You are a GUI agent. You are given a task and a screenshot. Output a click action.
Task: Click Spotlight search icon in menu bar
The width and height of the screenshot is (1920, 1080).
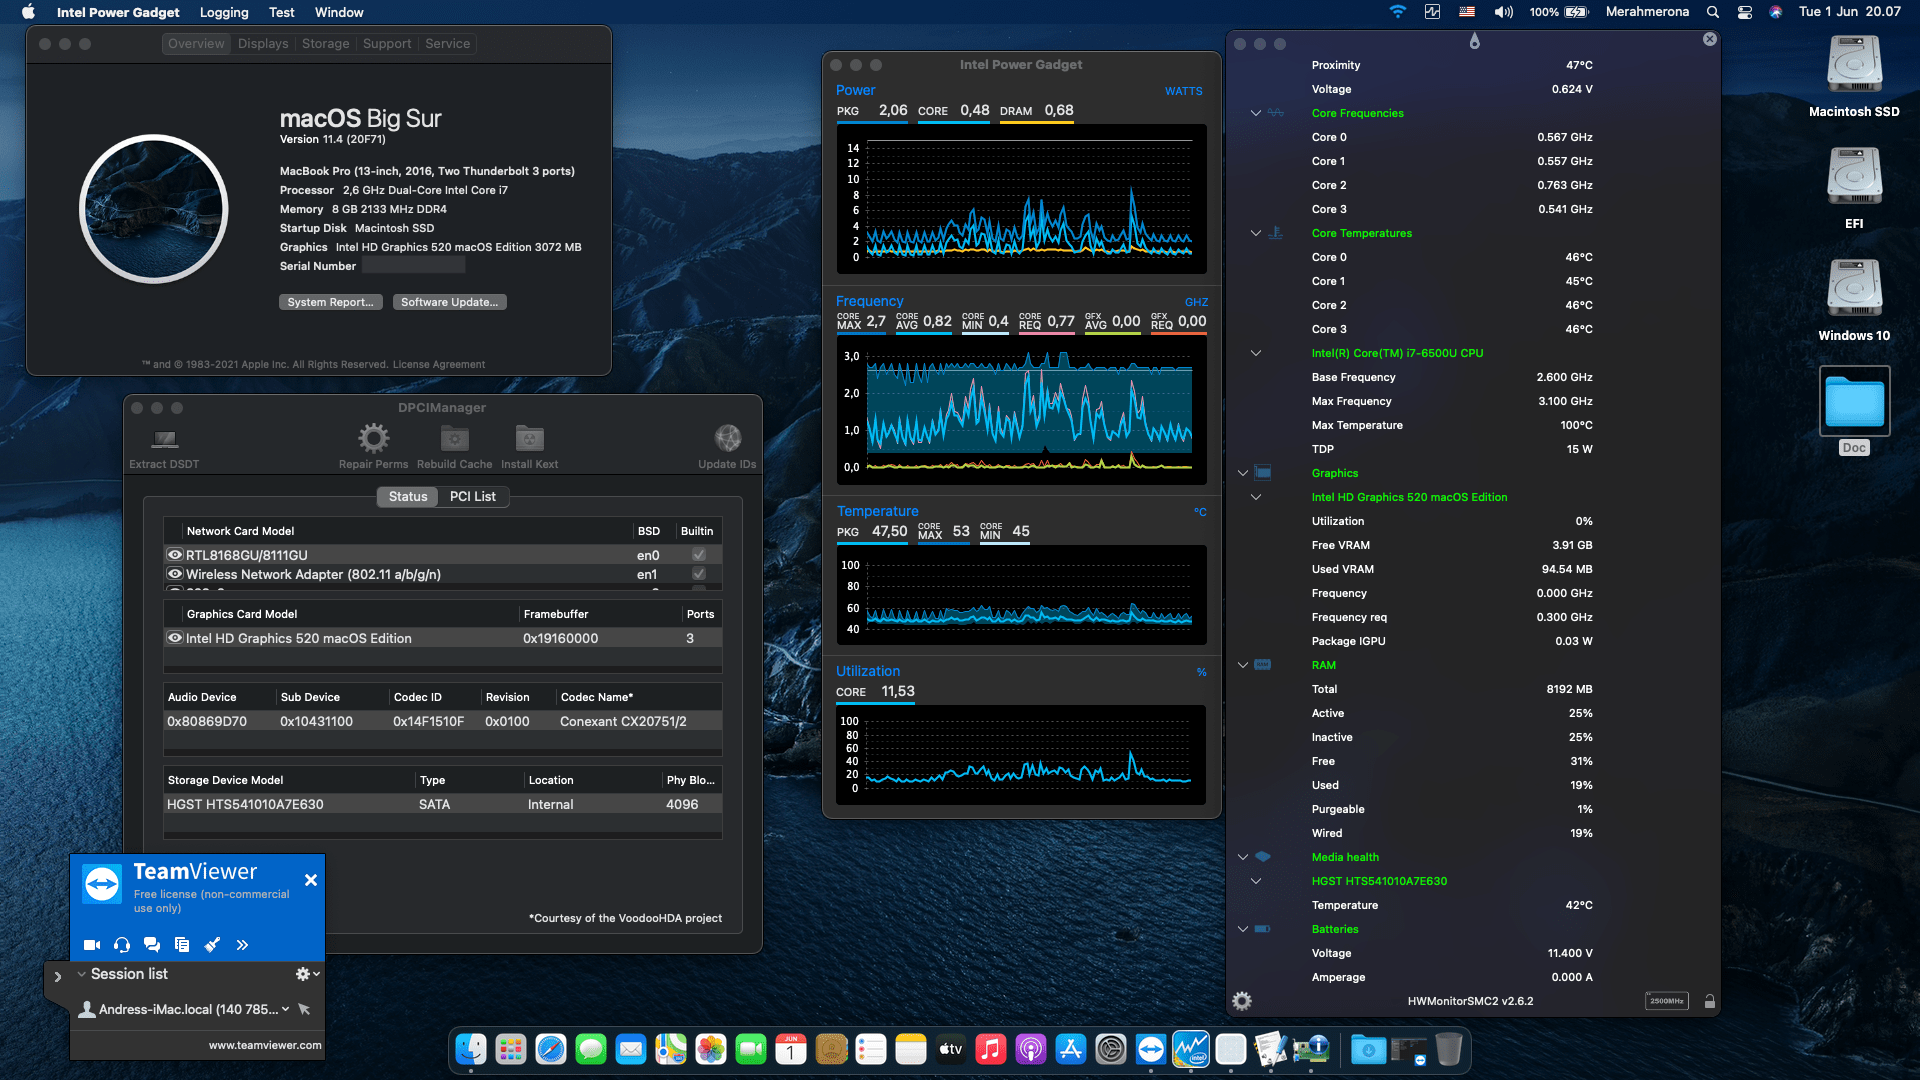click(x=1713, y=12)
